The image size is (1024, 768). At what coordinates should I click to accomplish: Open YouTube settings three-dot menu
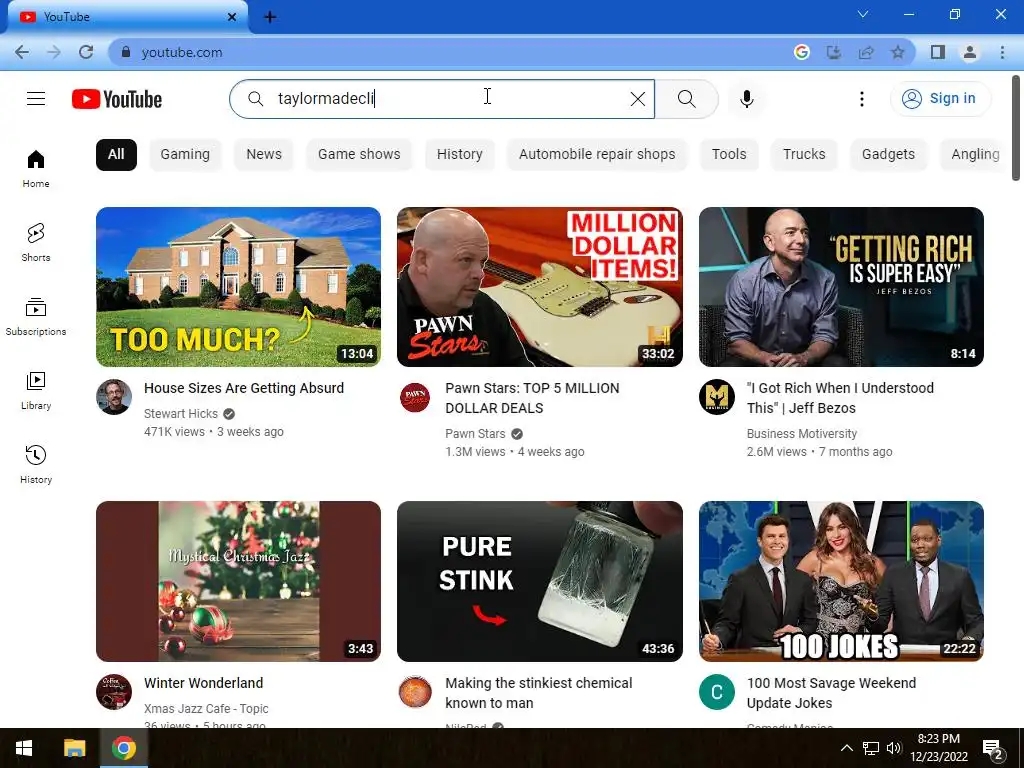pyautogui.click(x=861, y=99)
